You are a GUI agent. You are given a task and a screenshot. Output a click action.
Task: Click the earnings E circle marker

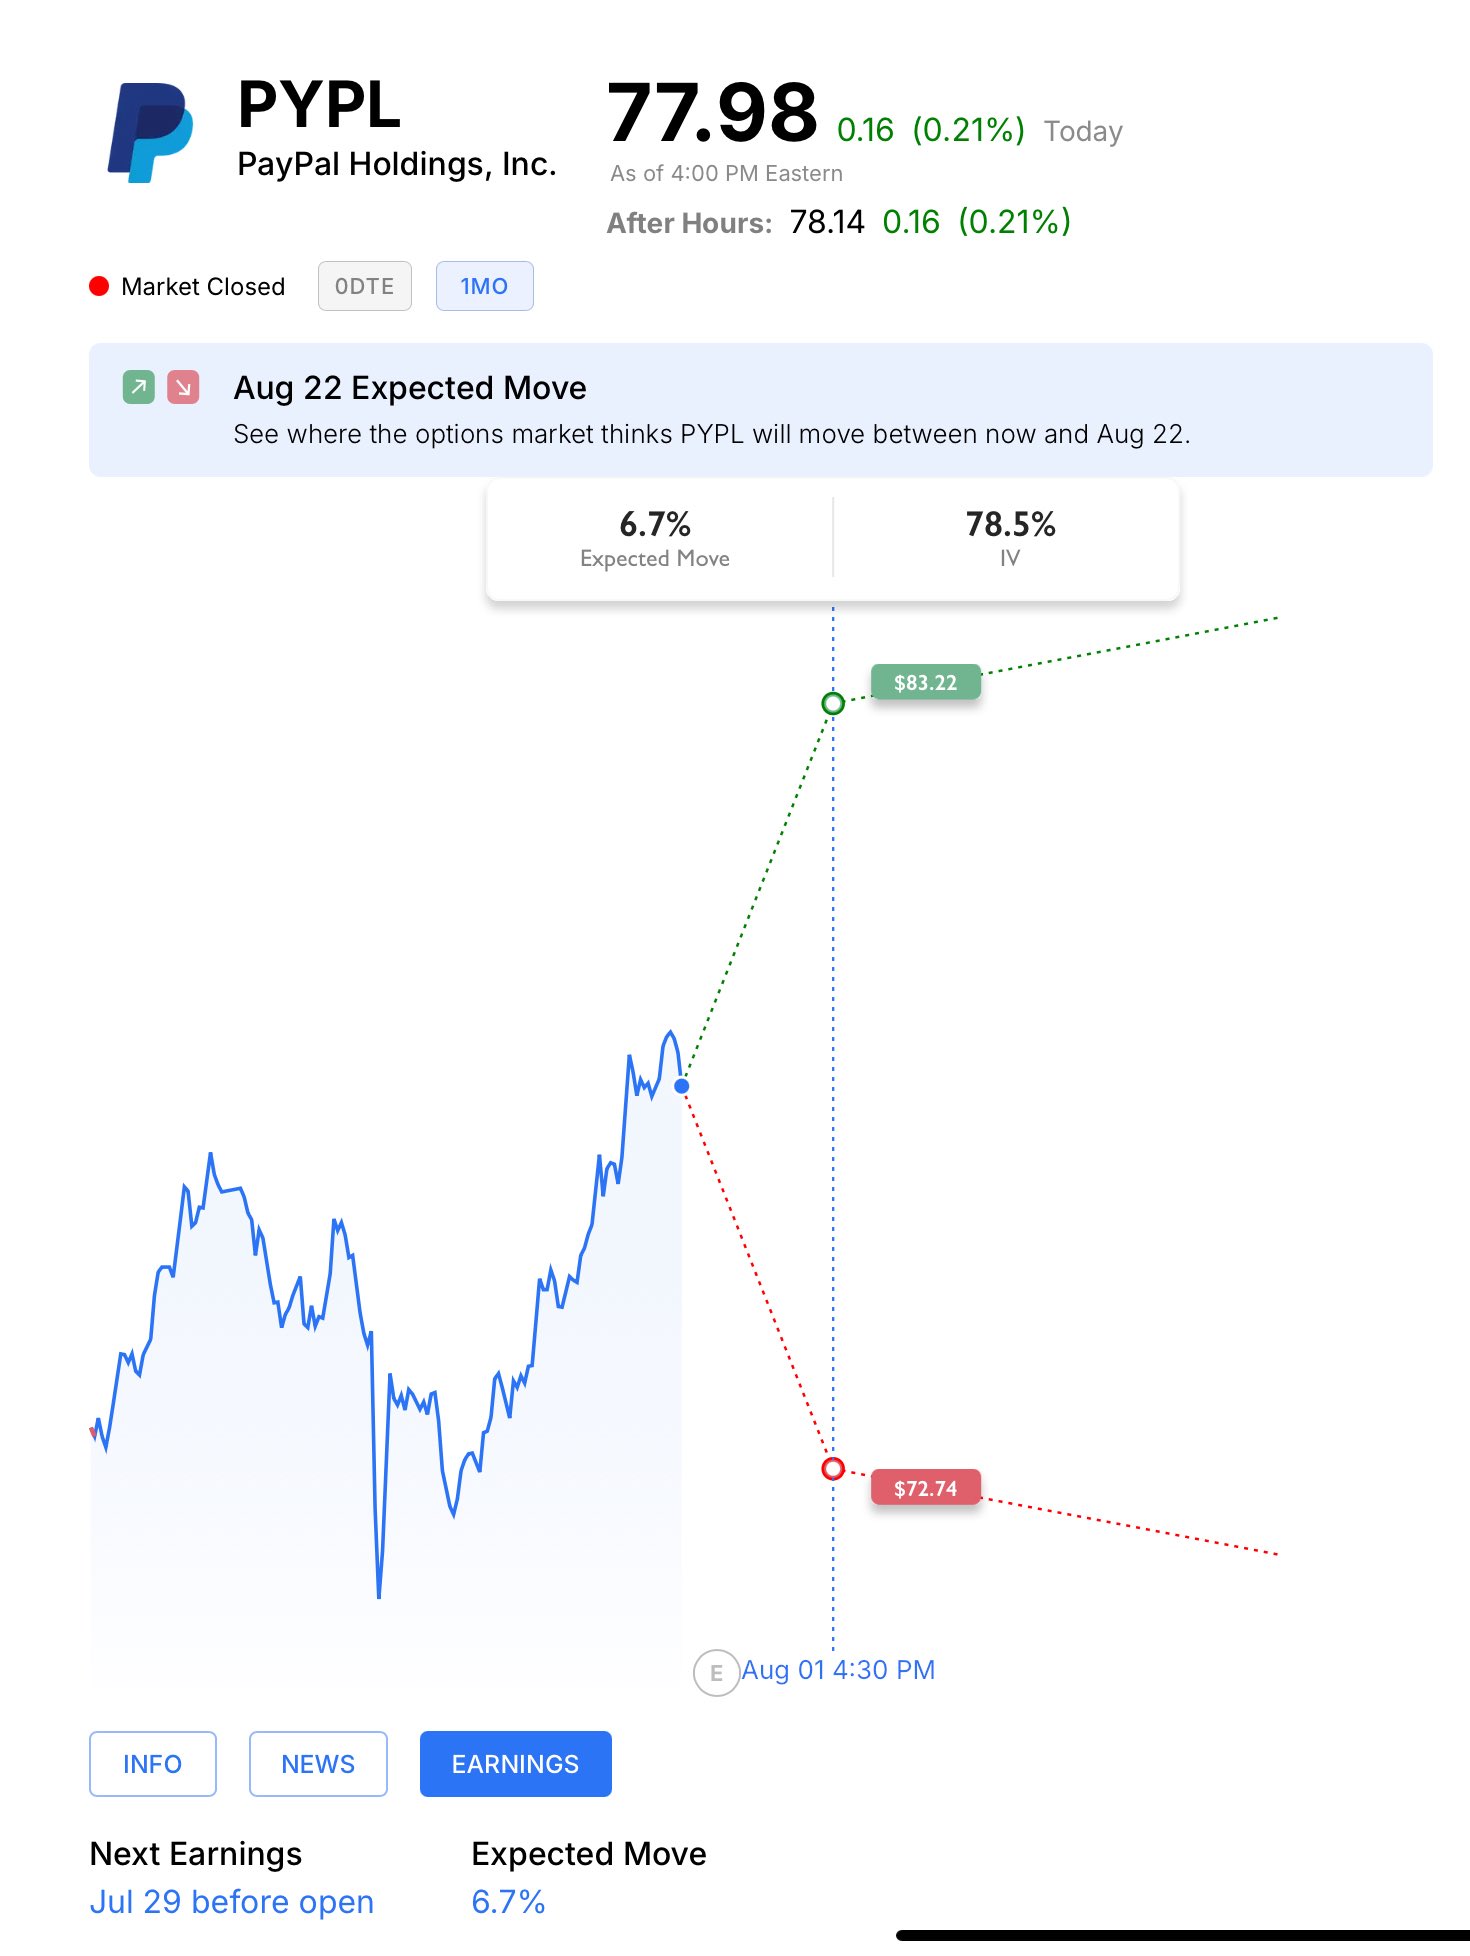coord(716,1672)
